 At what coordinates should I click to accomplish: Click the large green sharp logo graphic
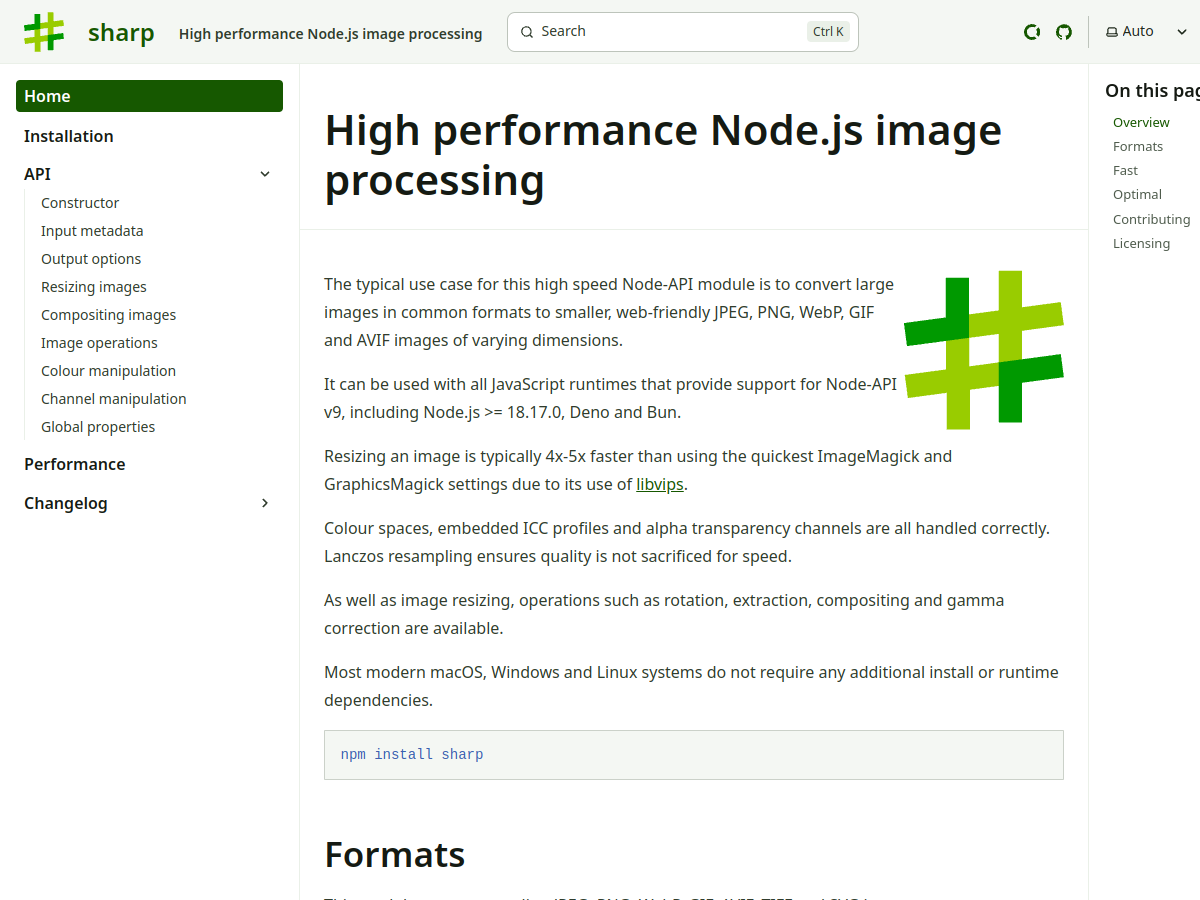983,349
